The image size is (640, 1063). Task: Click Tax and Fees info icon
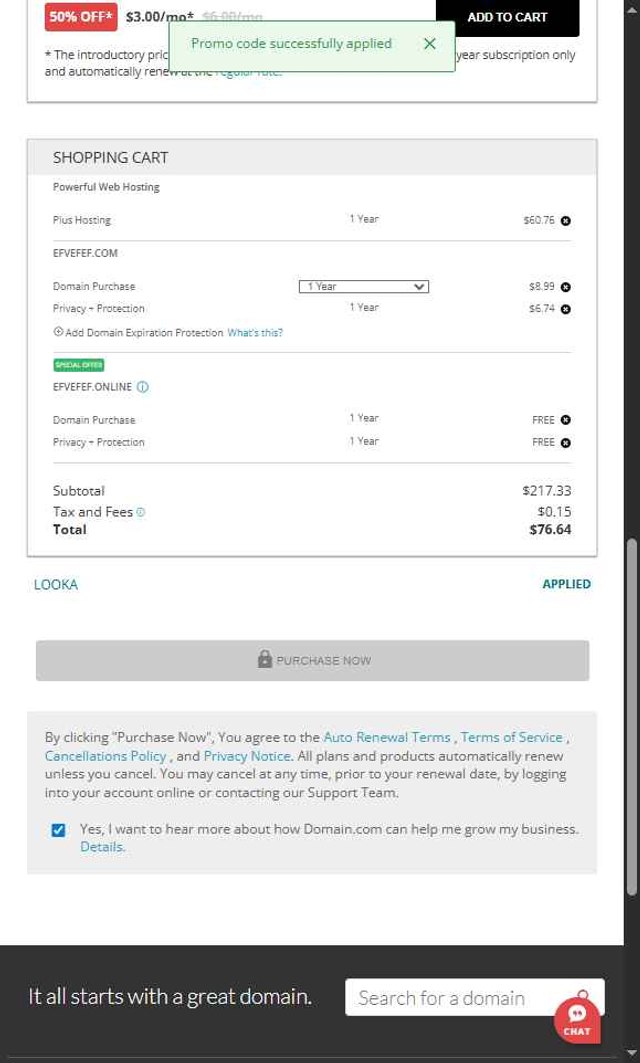pyautogui.click(x=141, y=512)
